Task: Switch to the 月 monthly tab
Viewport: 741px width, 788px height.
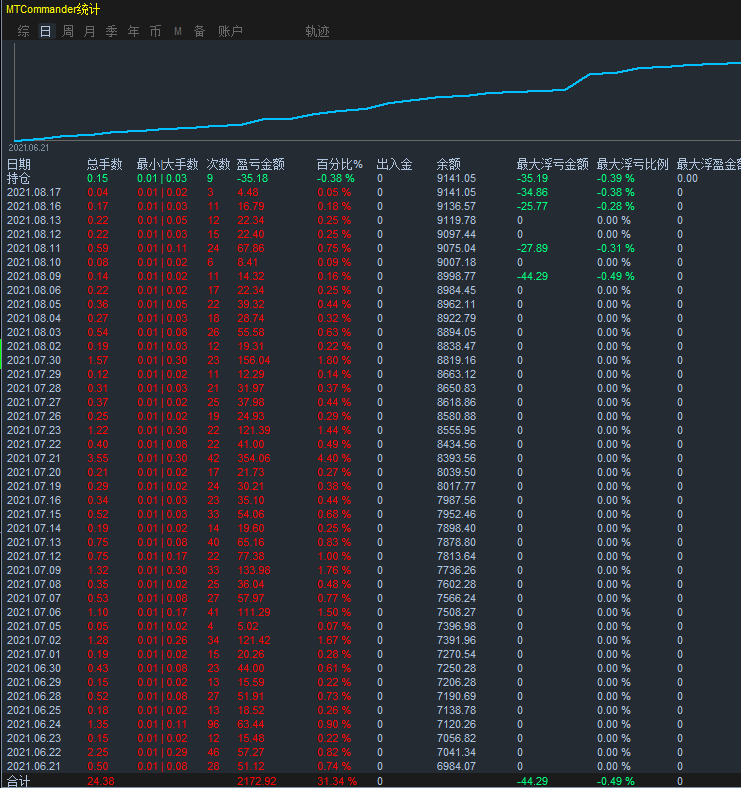Action: [x=90, y=31]
